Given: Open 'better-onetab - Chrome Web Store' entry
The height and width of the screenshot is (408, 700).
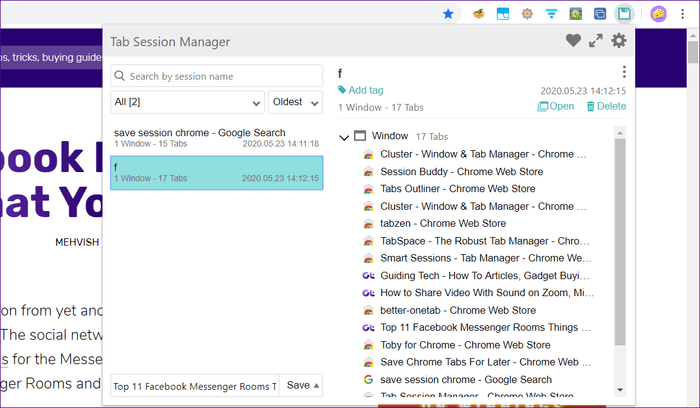Looking at the screenshot, I should pos(458,310).
